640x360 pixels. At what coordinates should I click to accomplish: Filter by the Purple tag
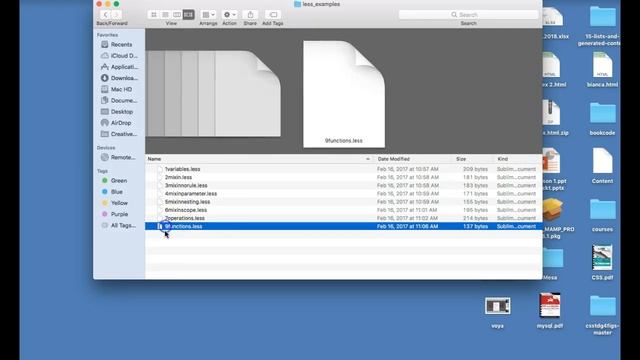click(x=115, y=214)
